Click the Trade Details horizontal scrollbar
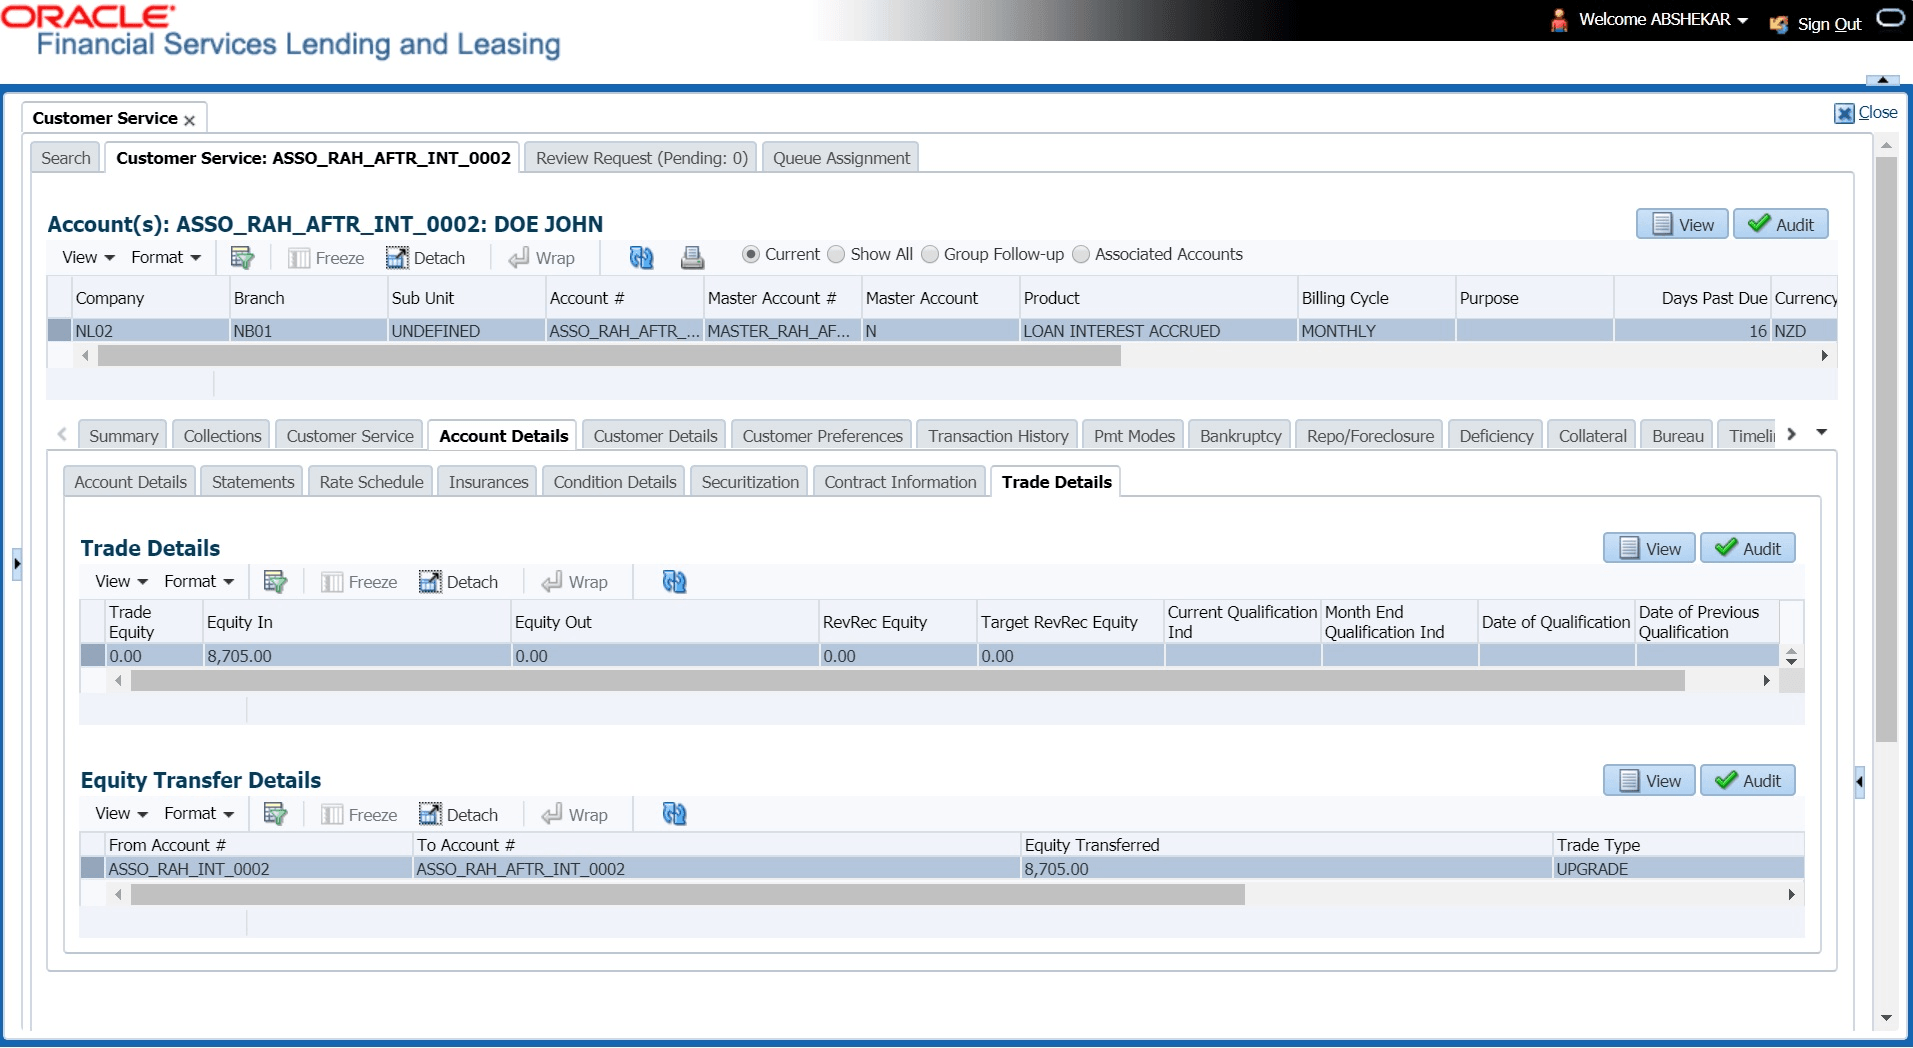 (907, 681)
